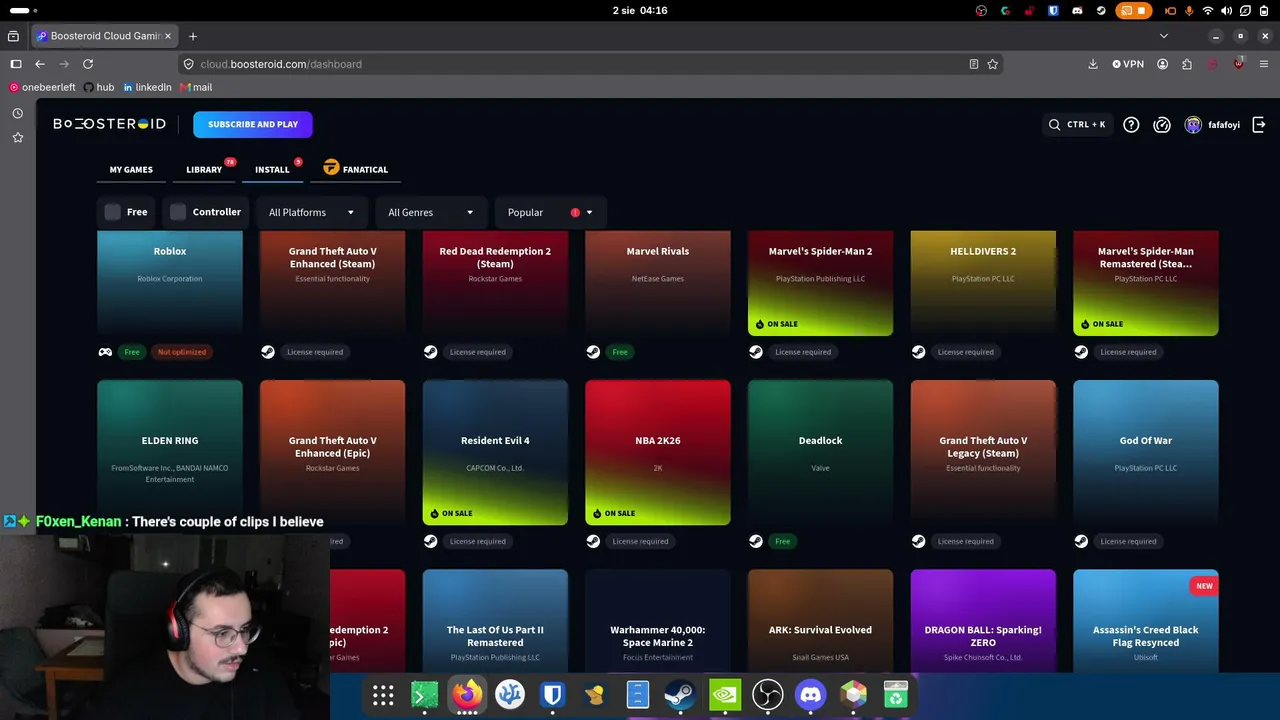Open the Marvel Rivals game card

pyautogui.click(x=658, y=283)
